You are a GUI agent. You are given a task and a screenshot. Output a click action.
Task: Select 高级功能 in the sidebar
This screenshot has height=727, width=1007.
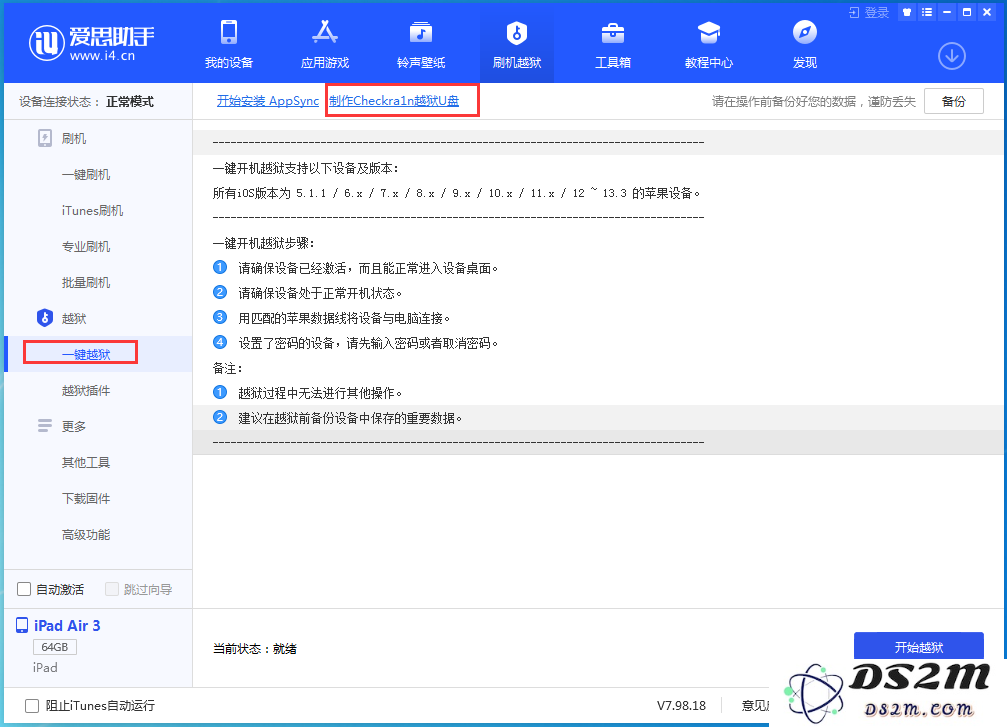pyautogui.click(x=86, y=534)
